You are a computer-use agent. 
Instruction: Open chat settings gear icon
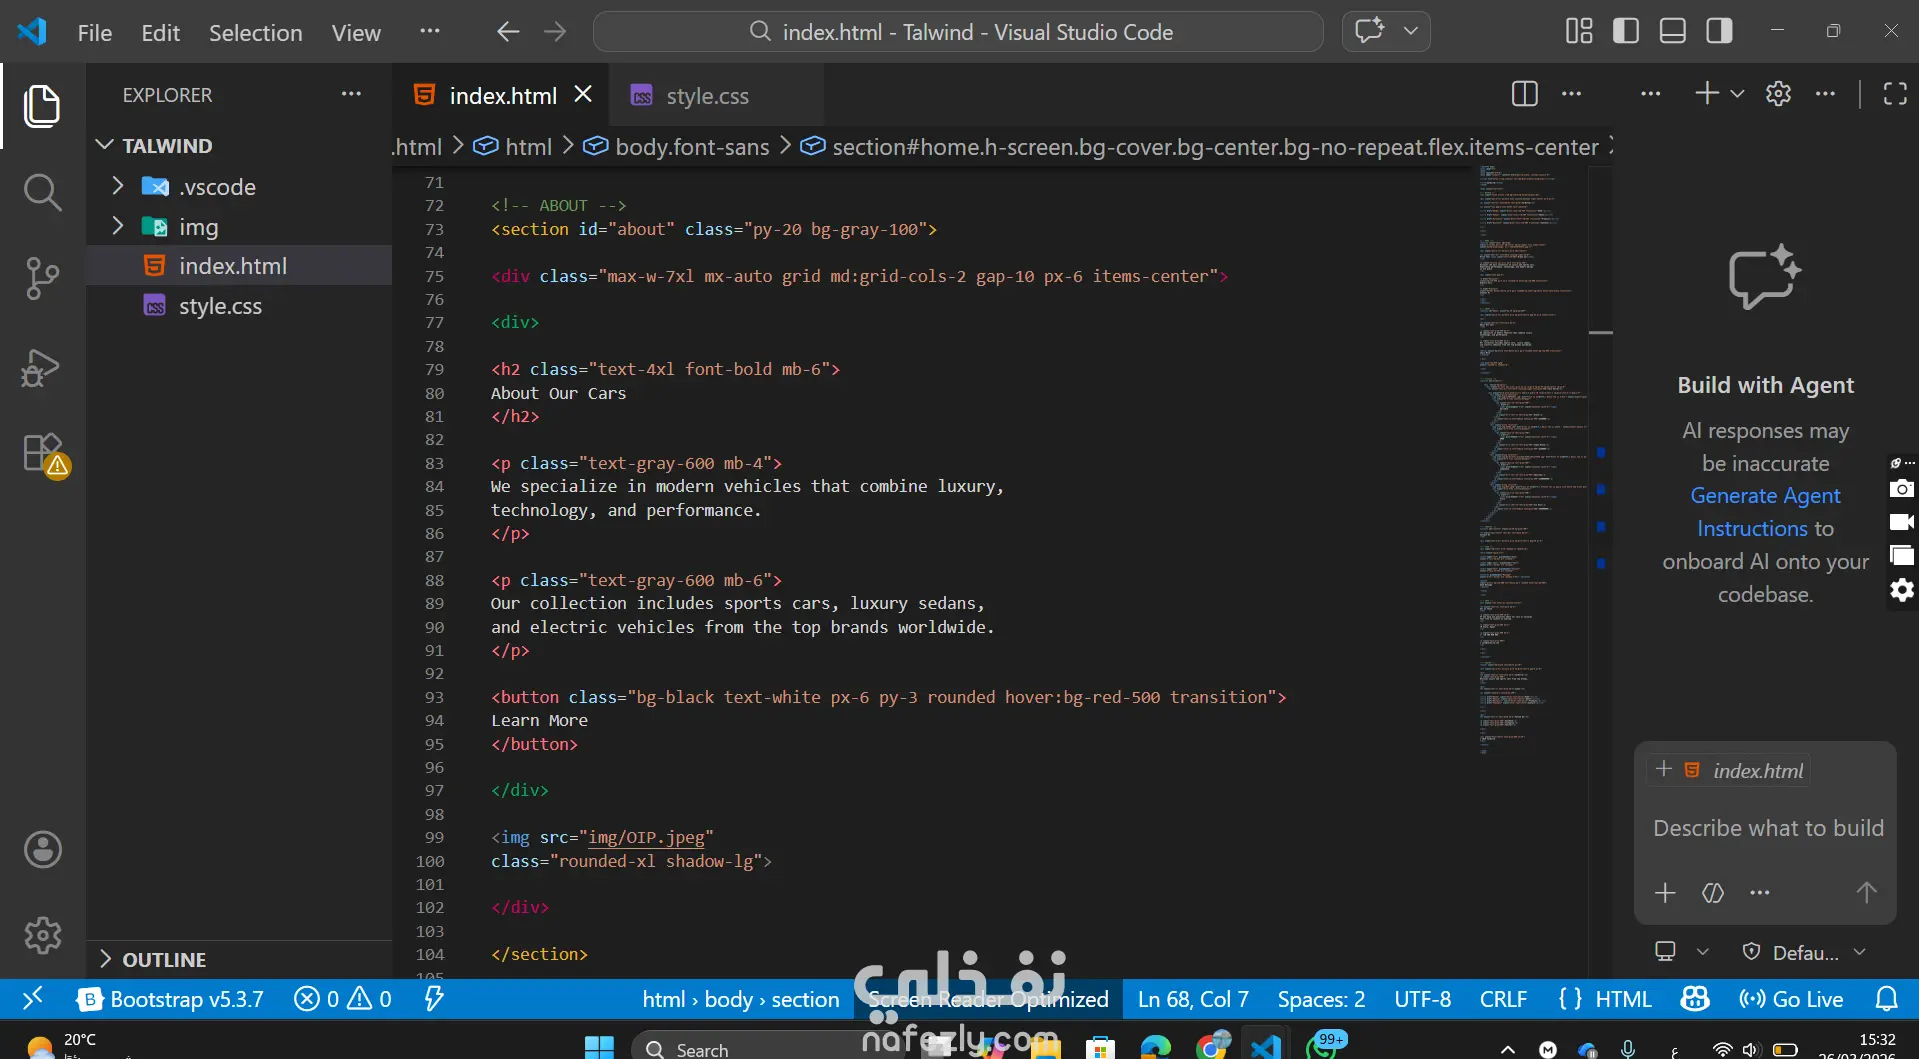tap(1778, 94)
